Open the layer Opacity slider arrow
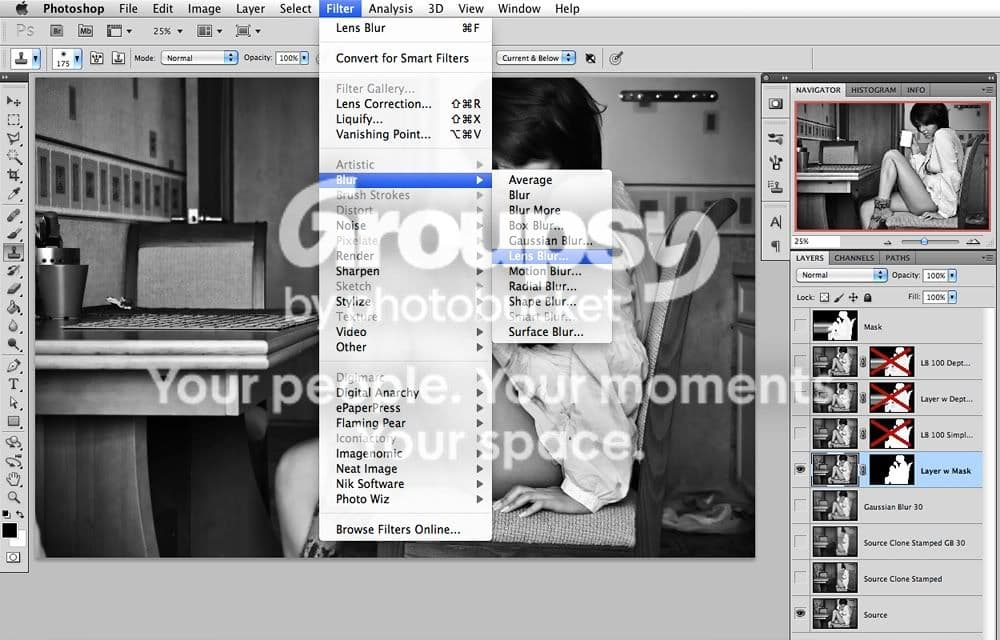 click(952, 275)
